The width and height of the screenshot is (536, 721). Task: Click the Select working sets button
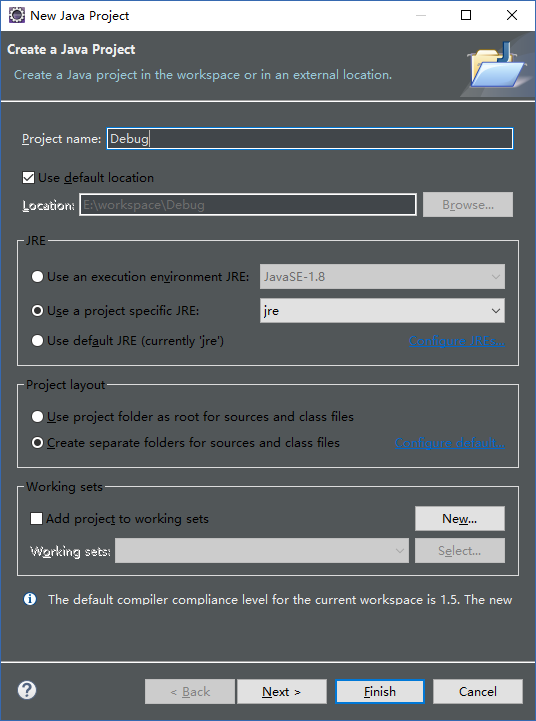460,550
